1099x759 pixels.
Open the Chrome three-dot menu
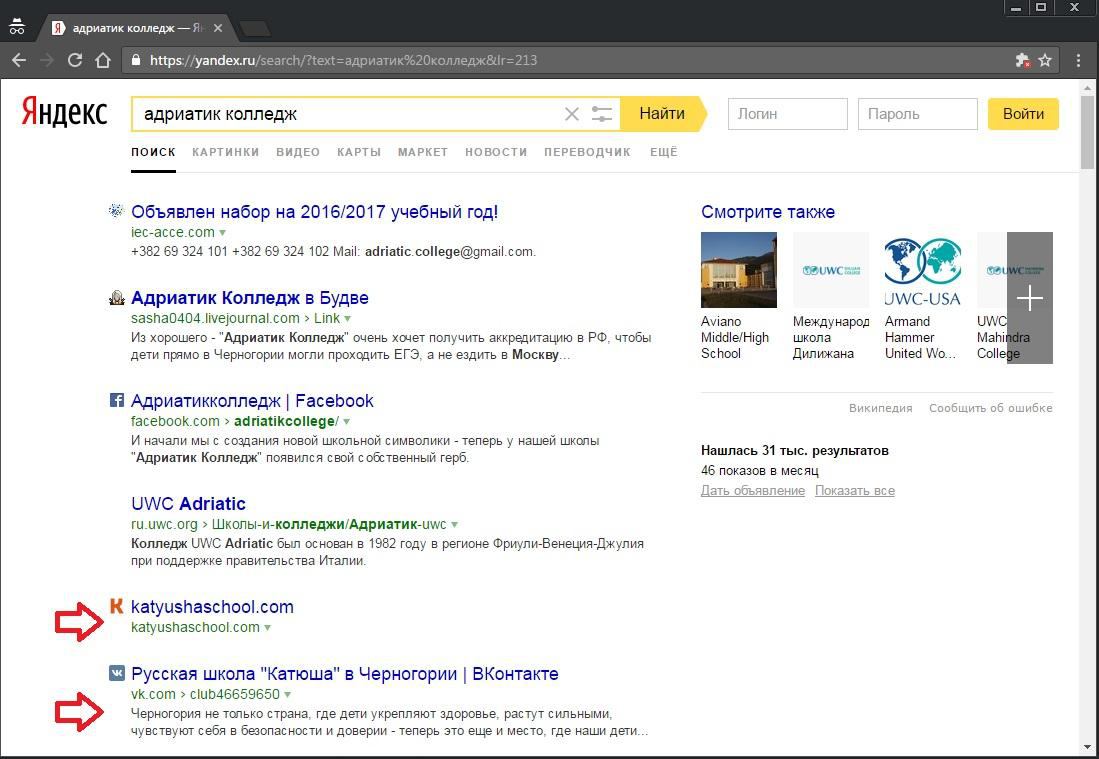(x=1079, y=60)
